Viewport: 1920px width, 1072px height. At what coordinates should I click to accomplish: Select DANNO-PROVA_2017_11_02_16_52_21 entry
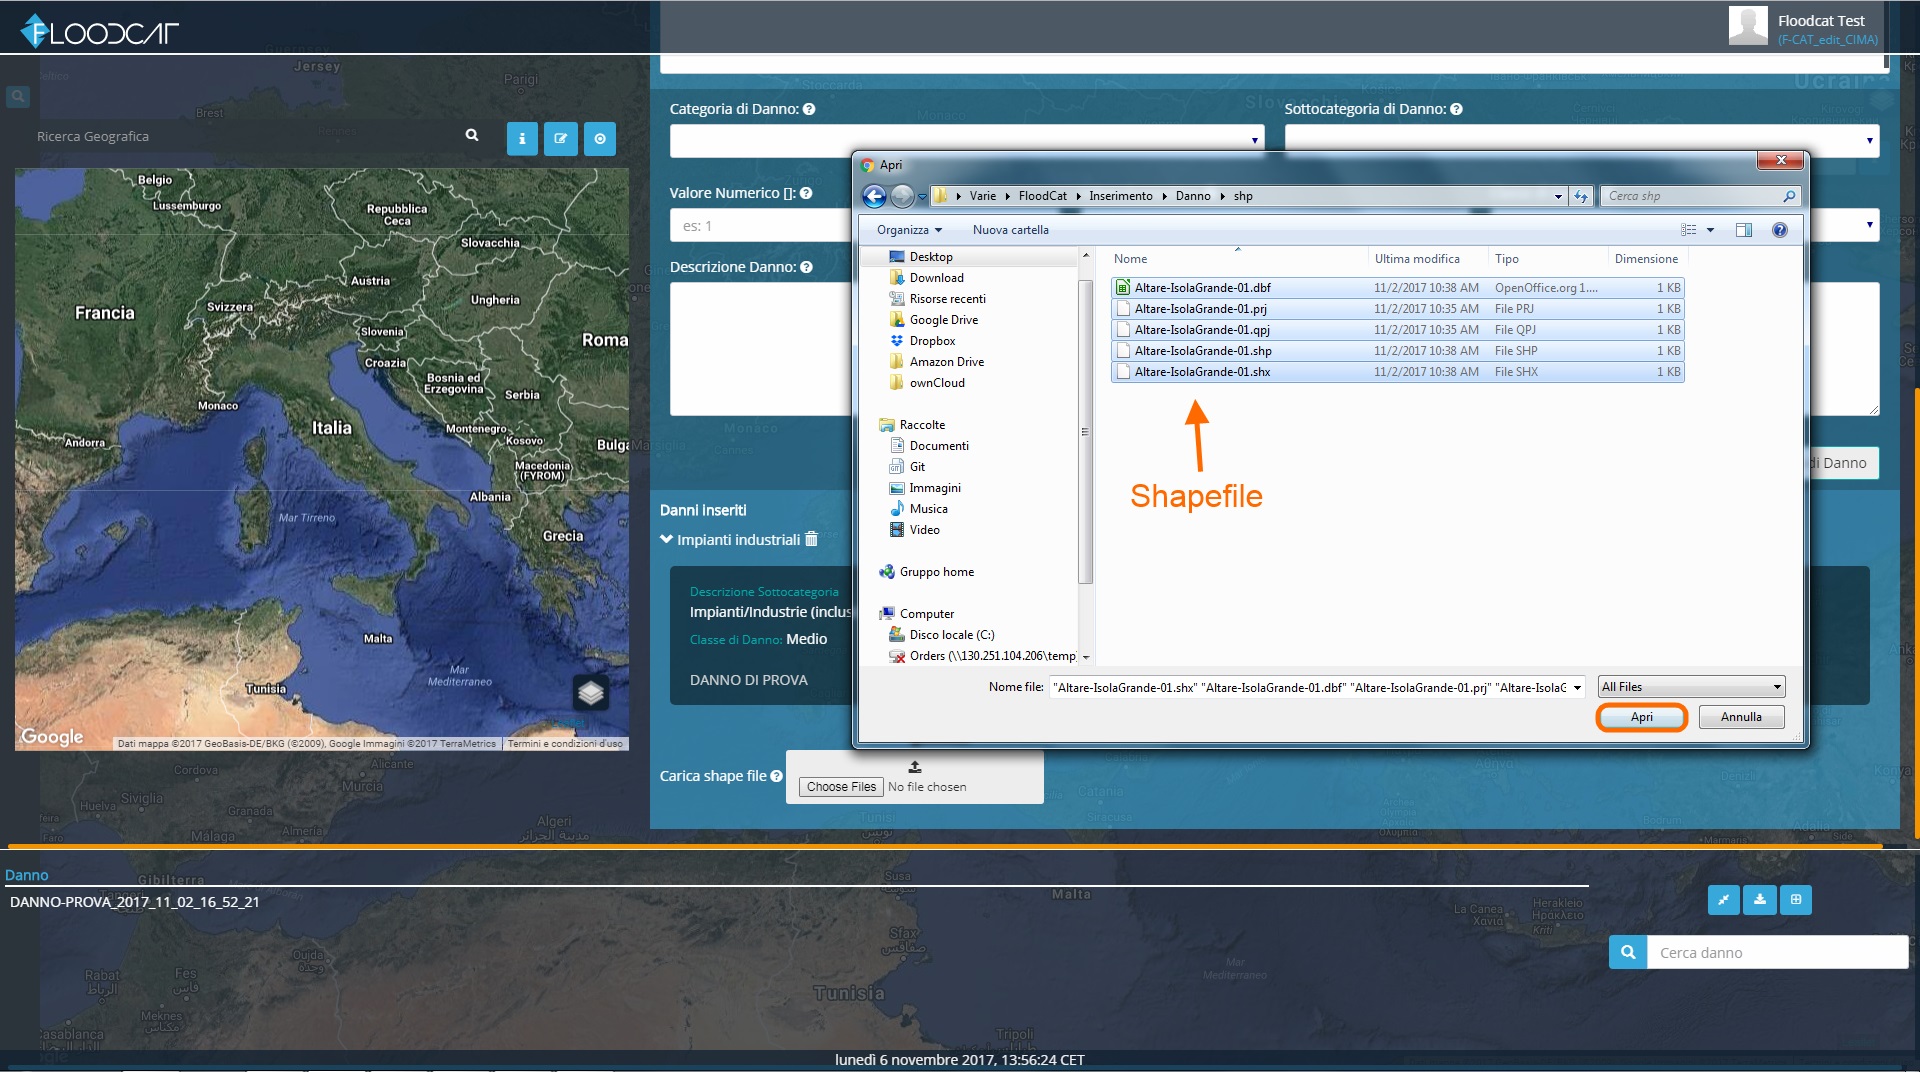point(134,902)
